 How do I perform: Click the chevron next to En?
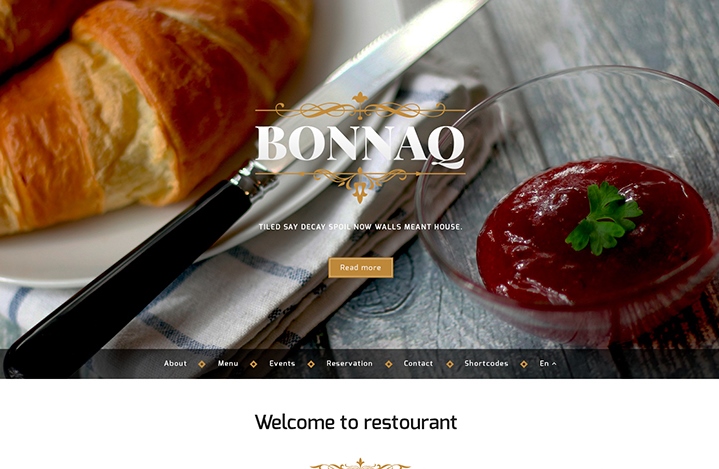click(x=554, y=364)
